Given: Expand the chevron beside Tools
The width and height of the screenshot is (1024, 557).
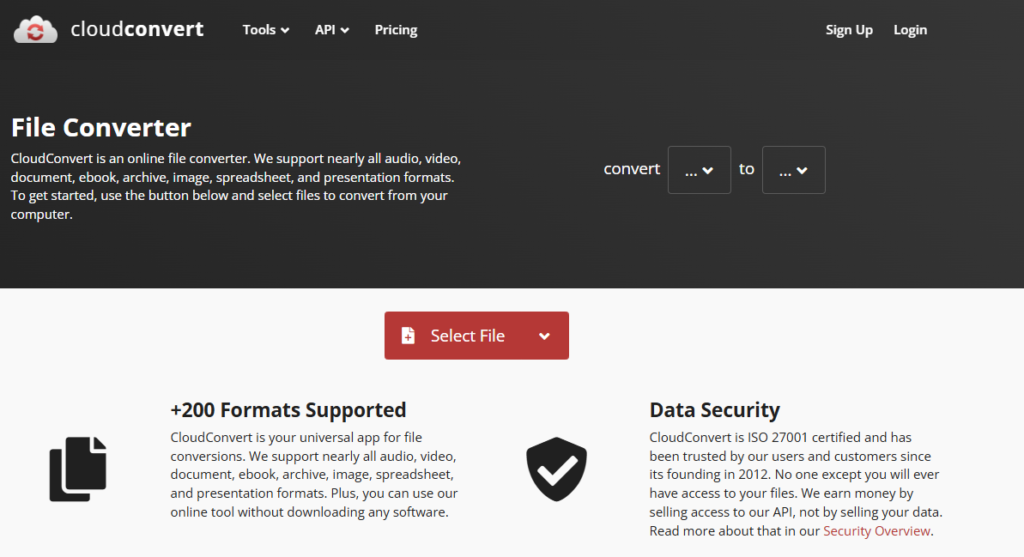Looking at the screenshot, I should [x=285, y=31].
